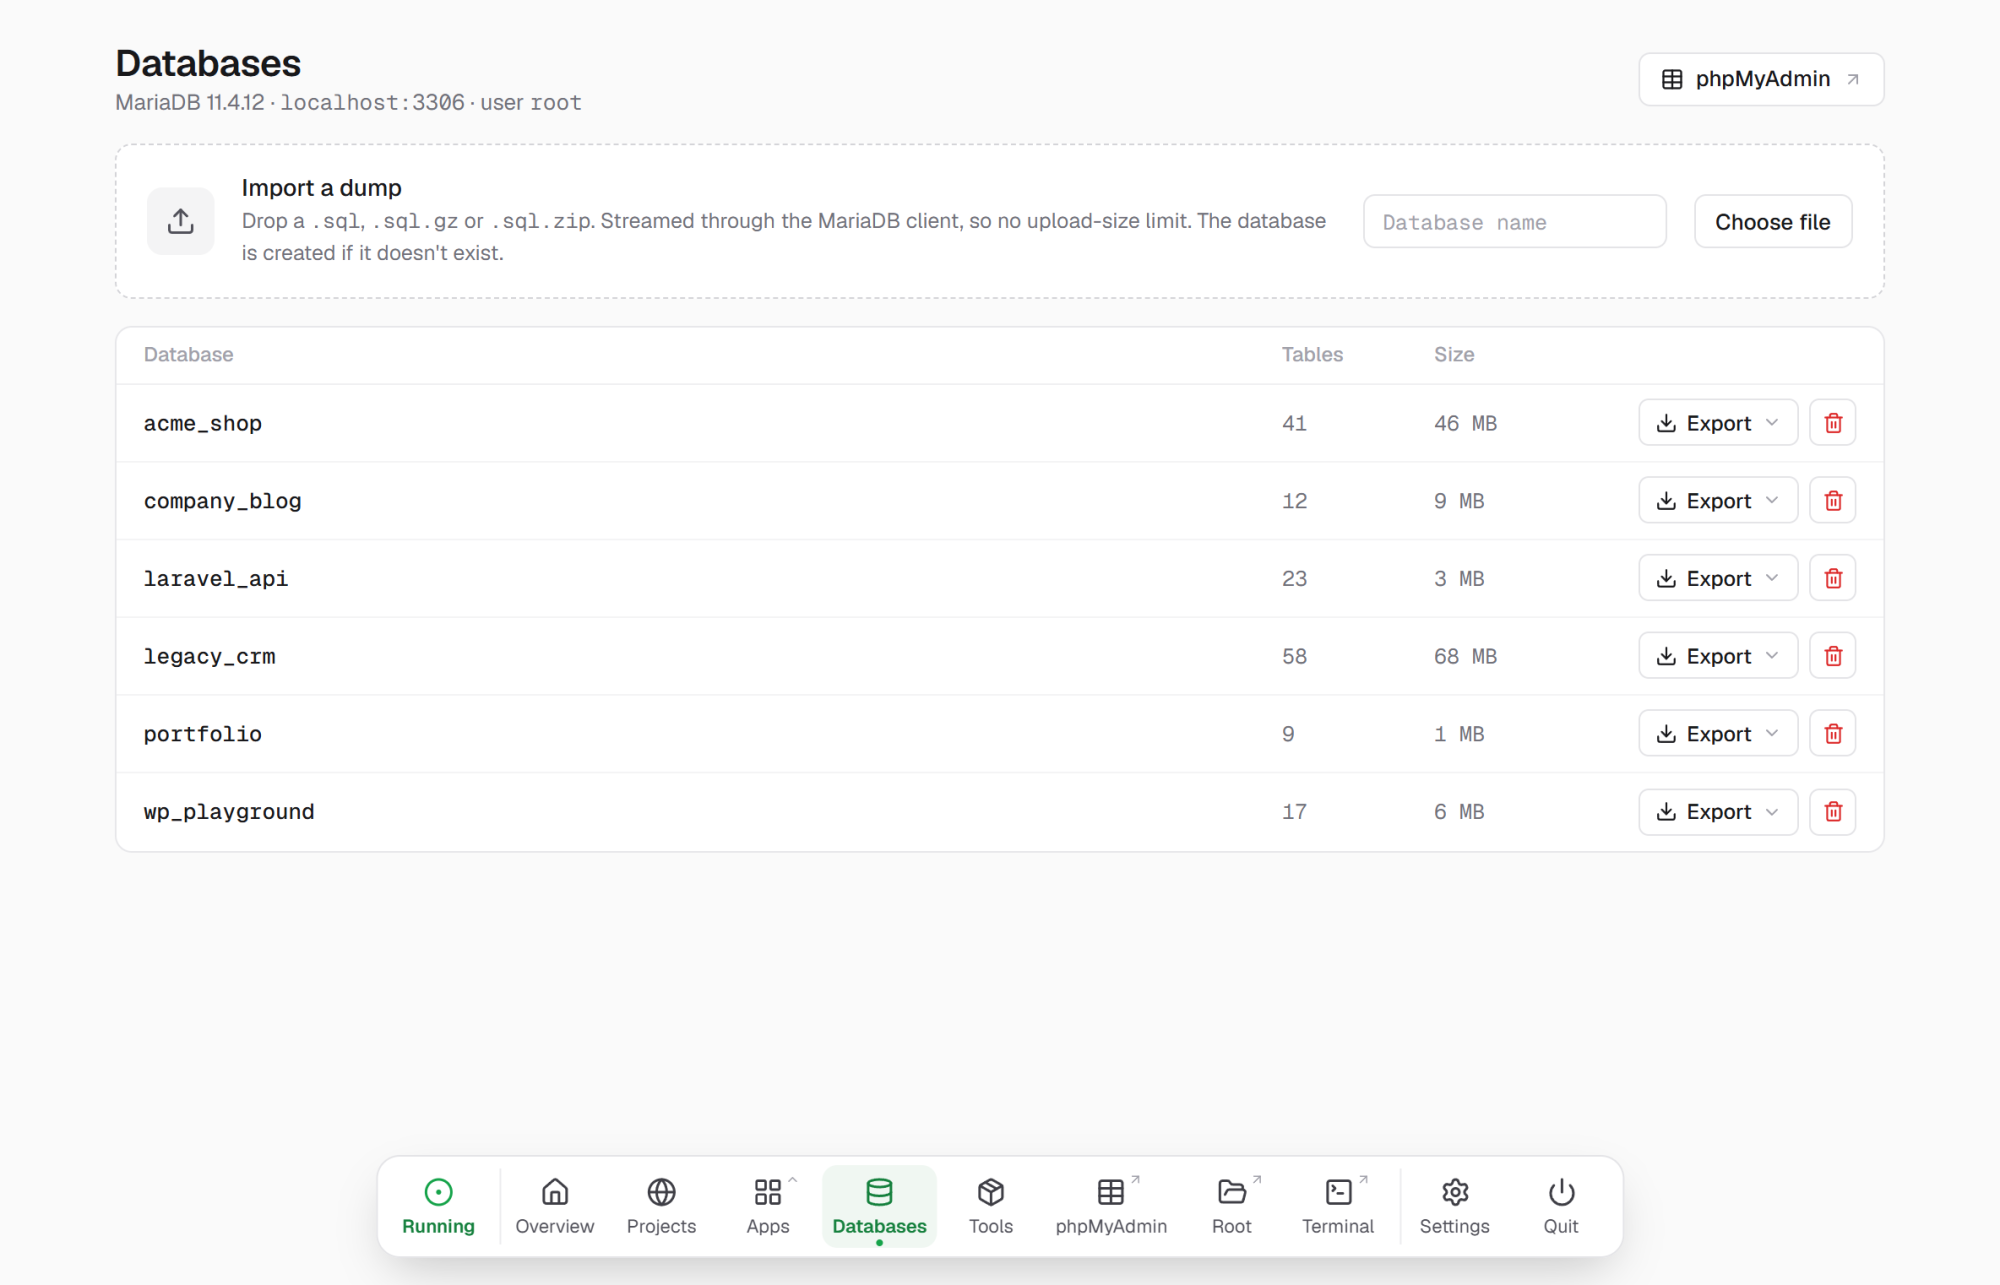Open phpMyAdmin button at top right
The height and width of the screenshot is (1285, 2000).
click(1761, 79)
